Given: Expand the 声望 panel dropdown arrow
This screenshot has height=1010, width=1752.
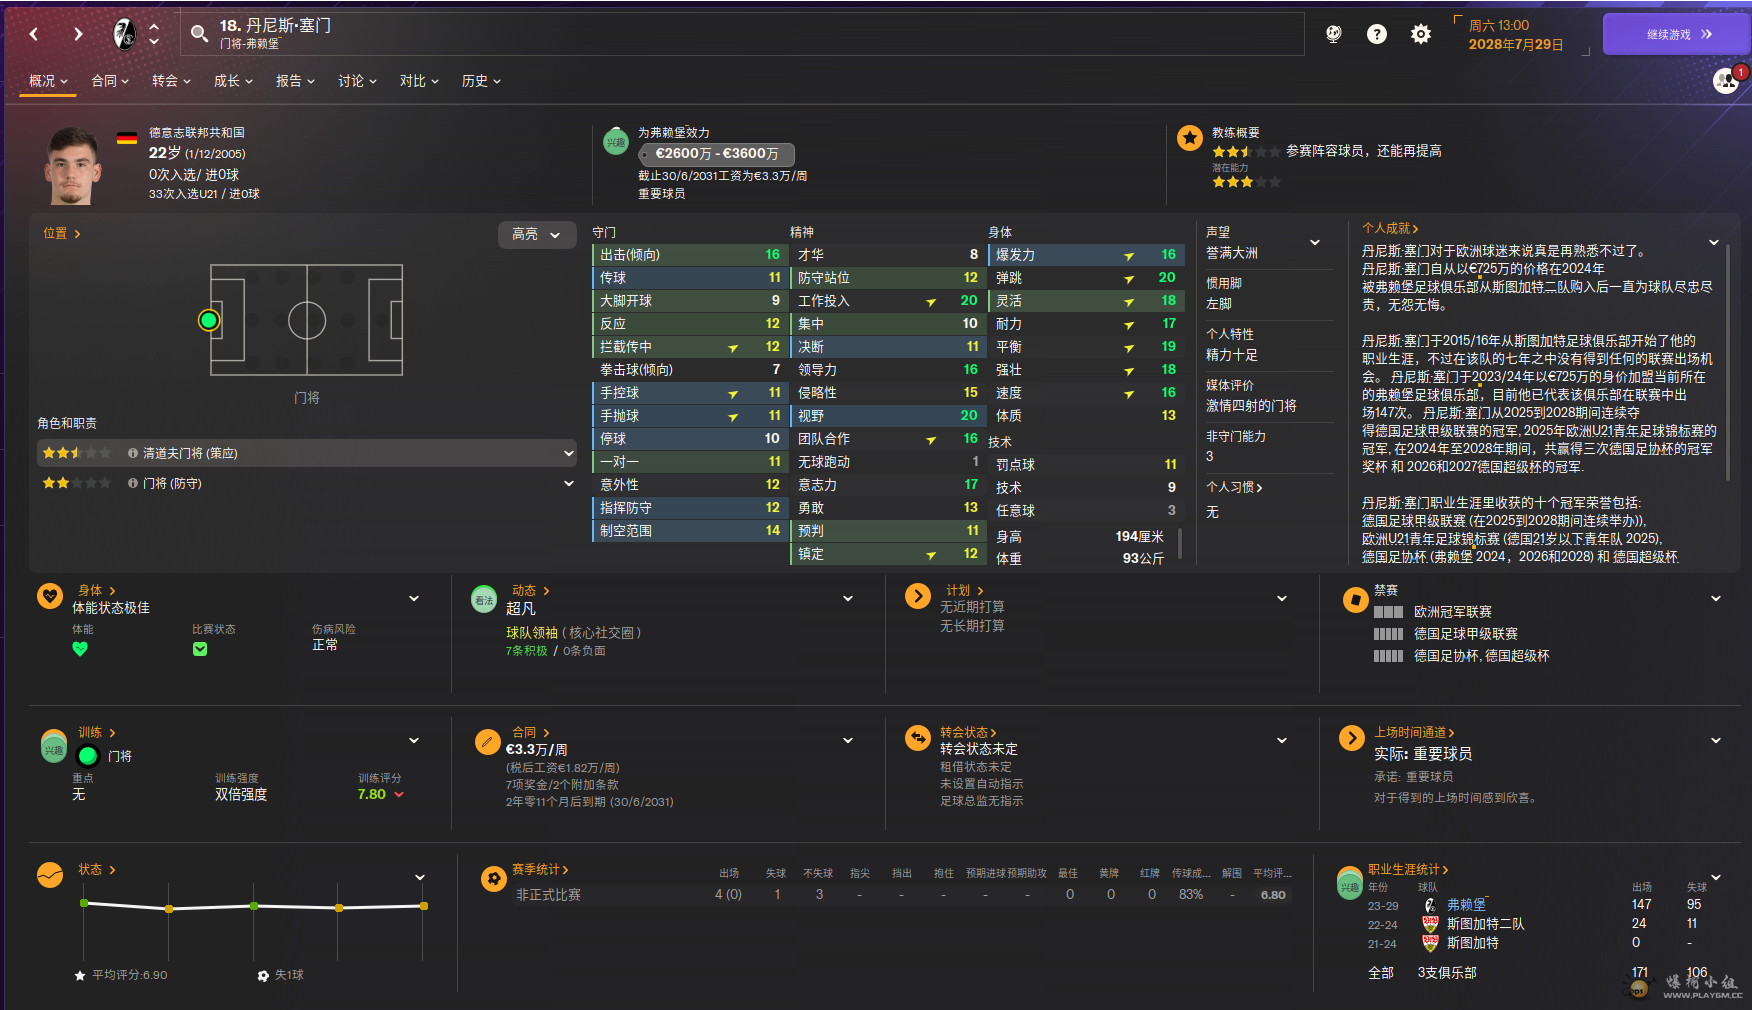Looking at the screenshot, I should pos(1315,242).
